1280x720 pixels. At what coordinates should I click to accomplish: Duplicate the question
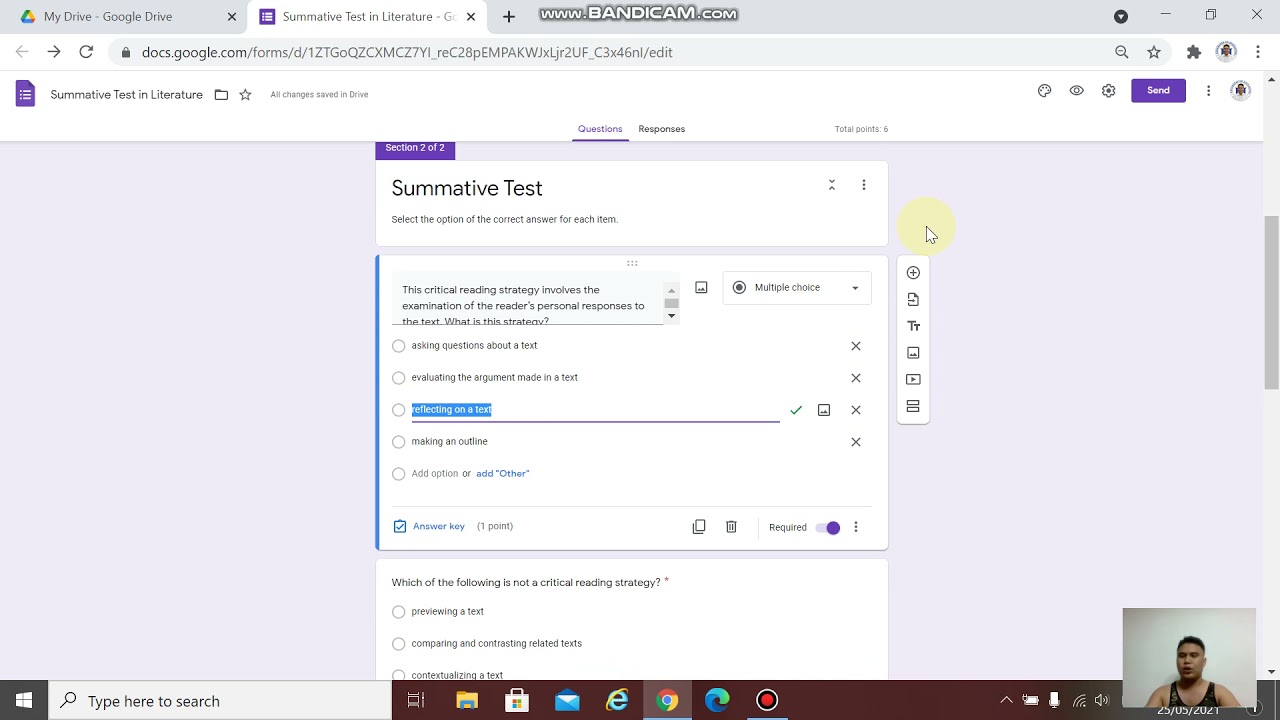(699, 527)
